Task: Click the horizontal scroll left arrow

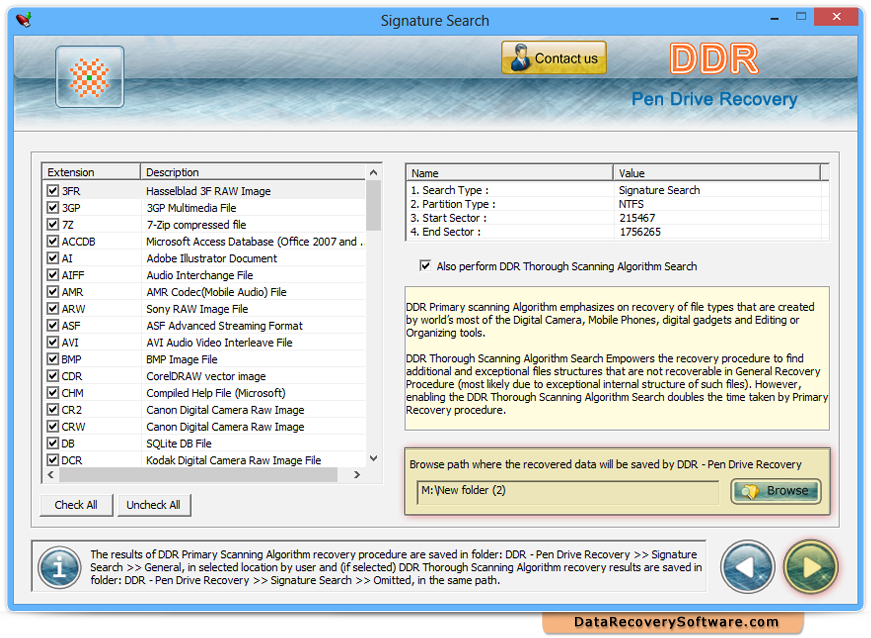Action: coord(51,475)
